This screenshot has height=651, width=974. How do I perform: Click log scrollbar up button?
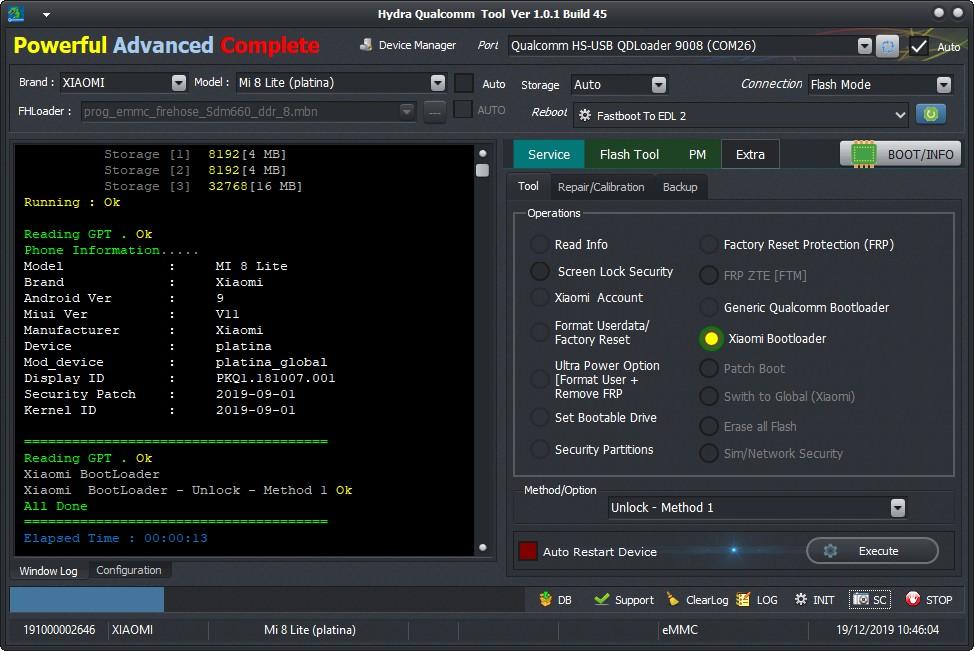[483, 153]
